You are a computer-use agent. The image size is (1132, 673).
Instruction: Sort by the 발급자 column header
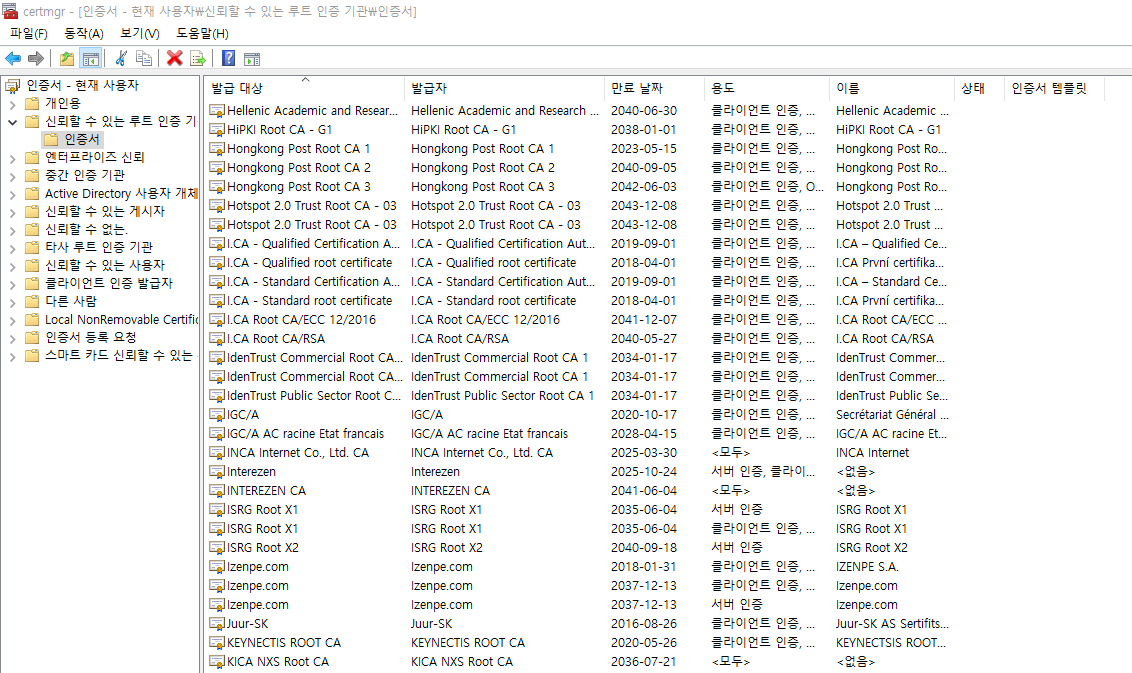click(503, 88)
